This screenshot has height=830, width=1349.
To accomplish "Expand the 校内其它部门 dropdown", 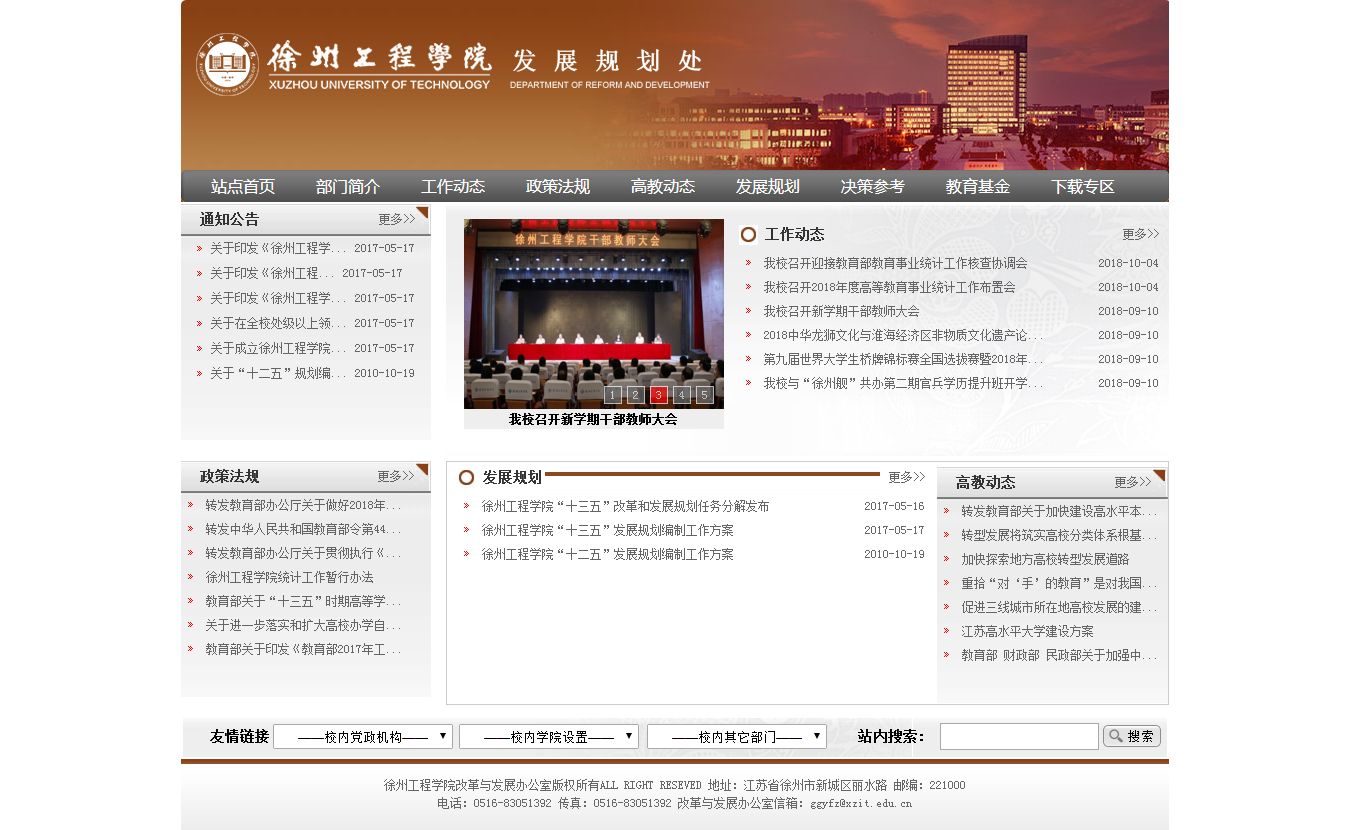I will click(x=737, y=737).
